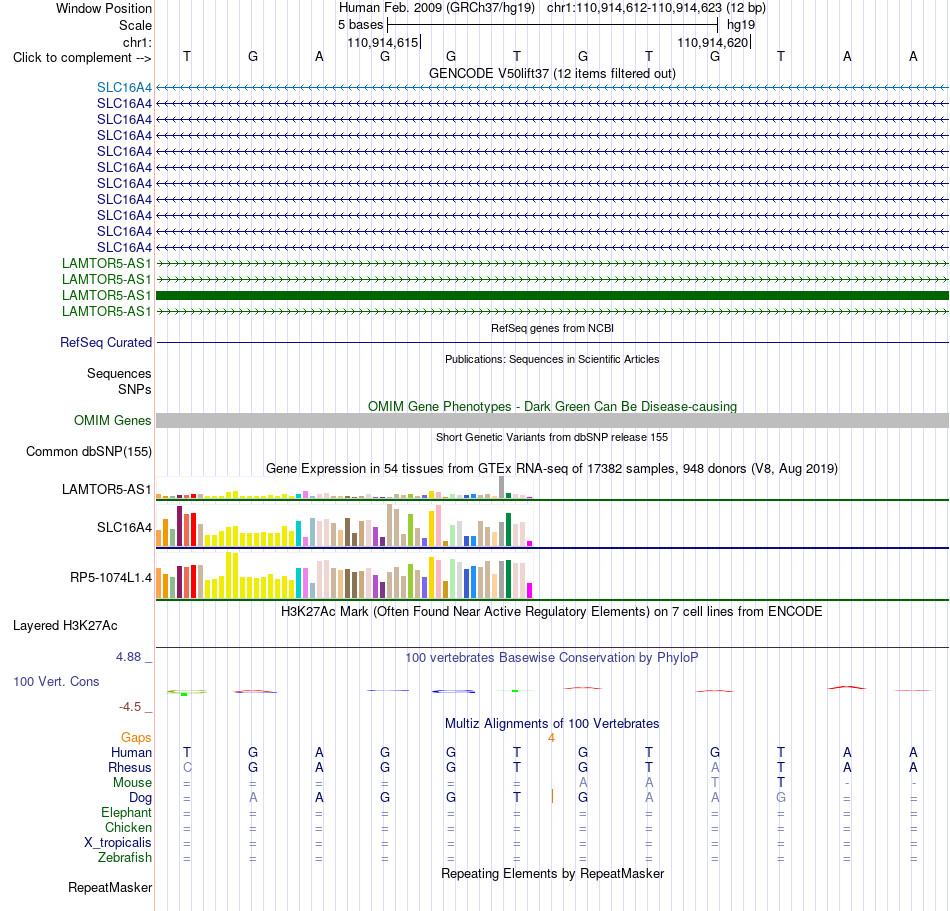Click the solid green LAMTOR5-AS1 exon bar
Image resolution: width=950 pixels, height=911 pixels.
(552, 296)
